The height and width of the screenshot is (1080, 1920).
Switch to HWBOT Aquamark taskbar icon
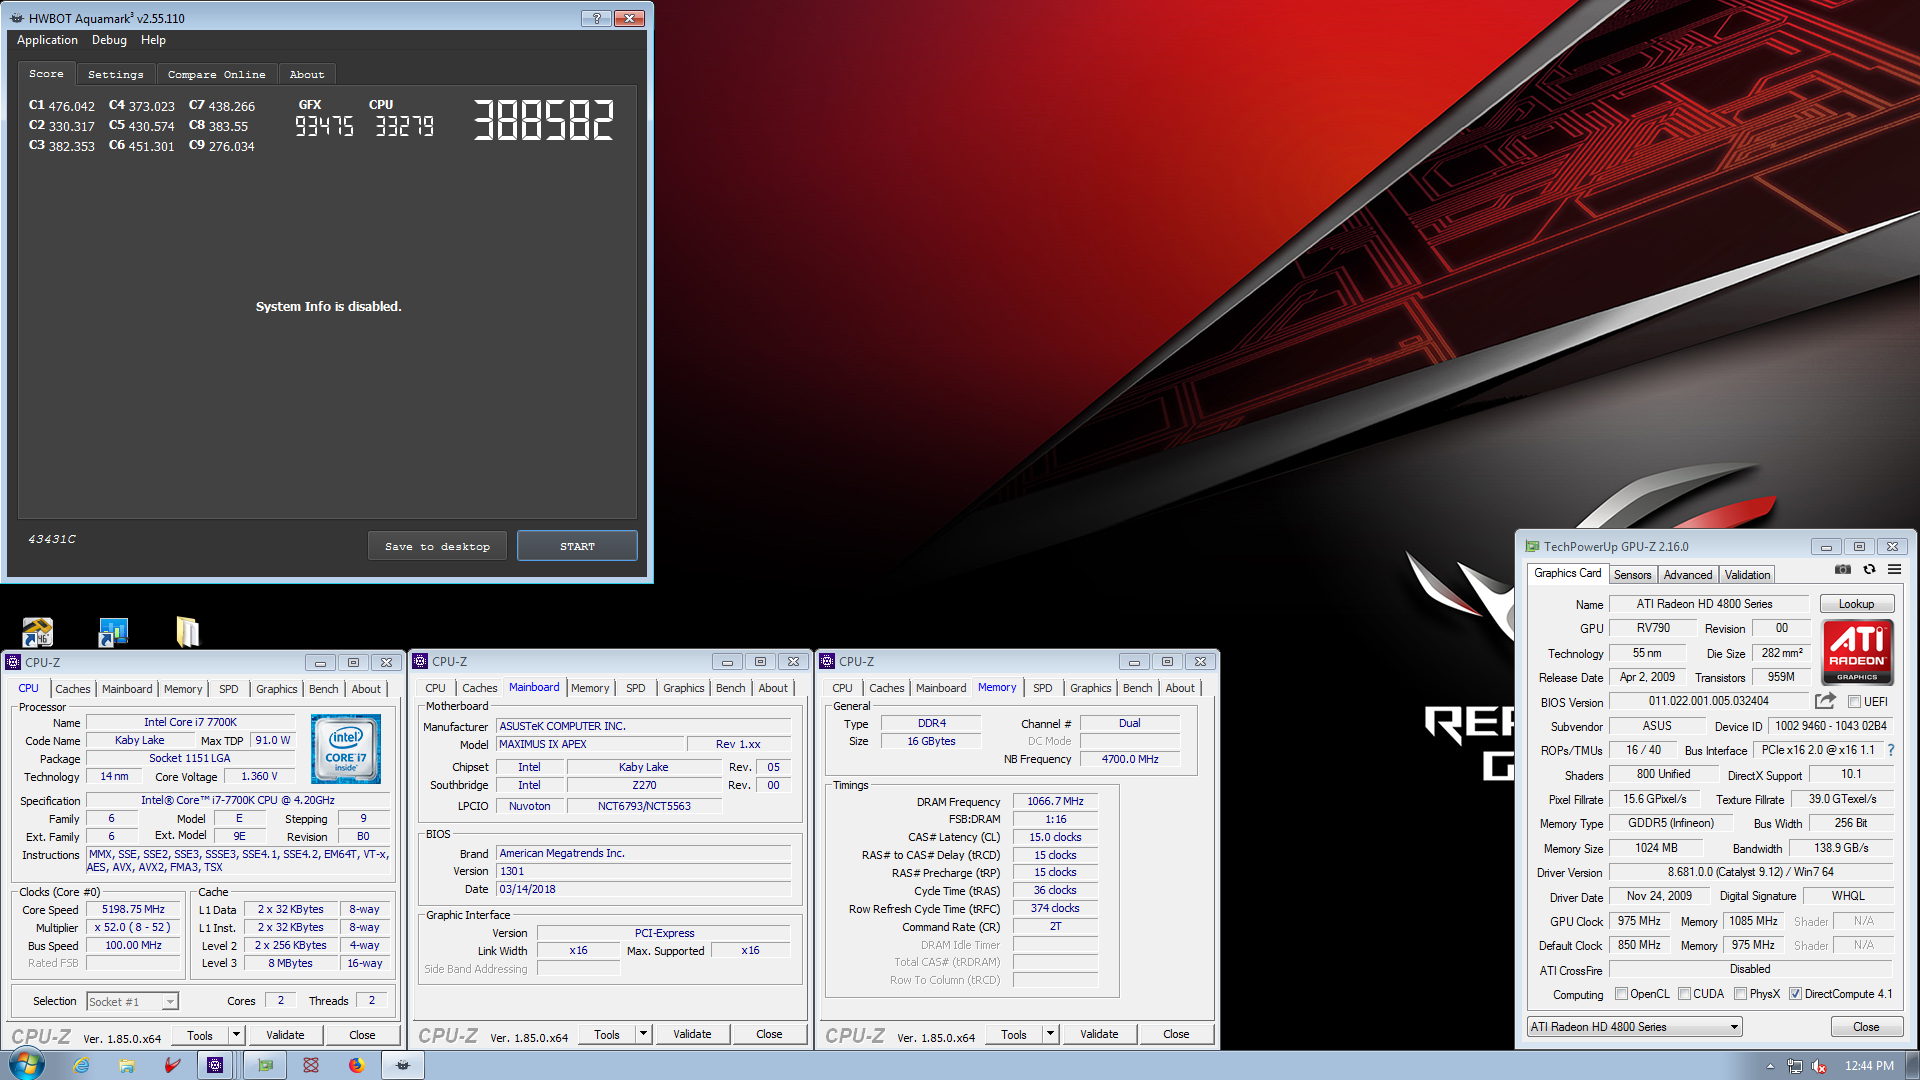click(403, 1065)
